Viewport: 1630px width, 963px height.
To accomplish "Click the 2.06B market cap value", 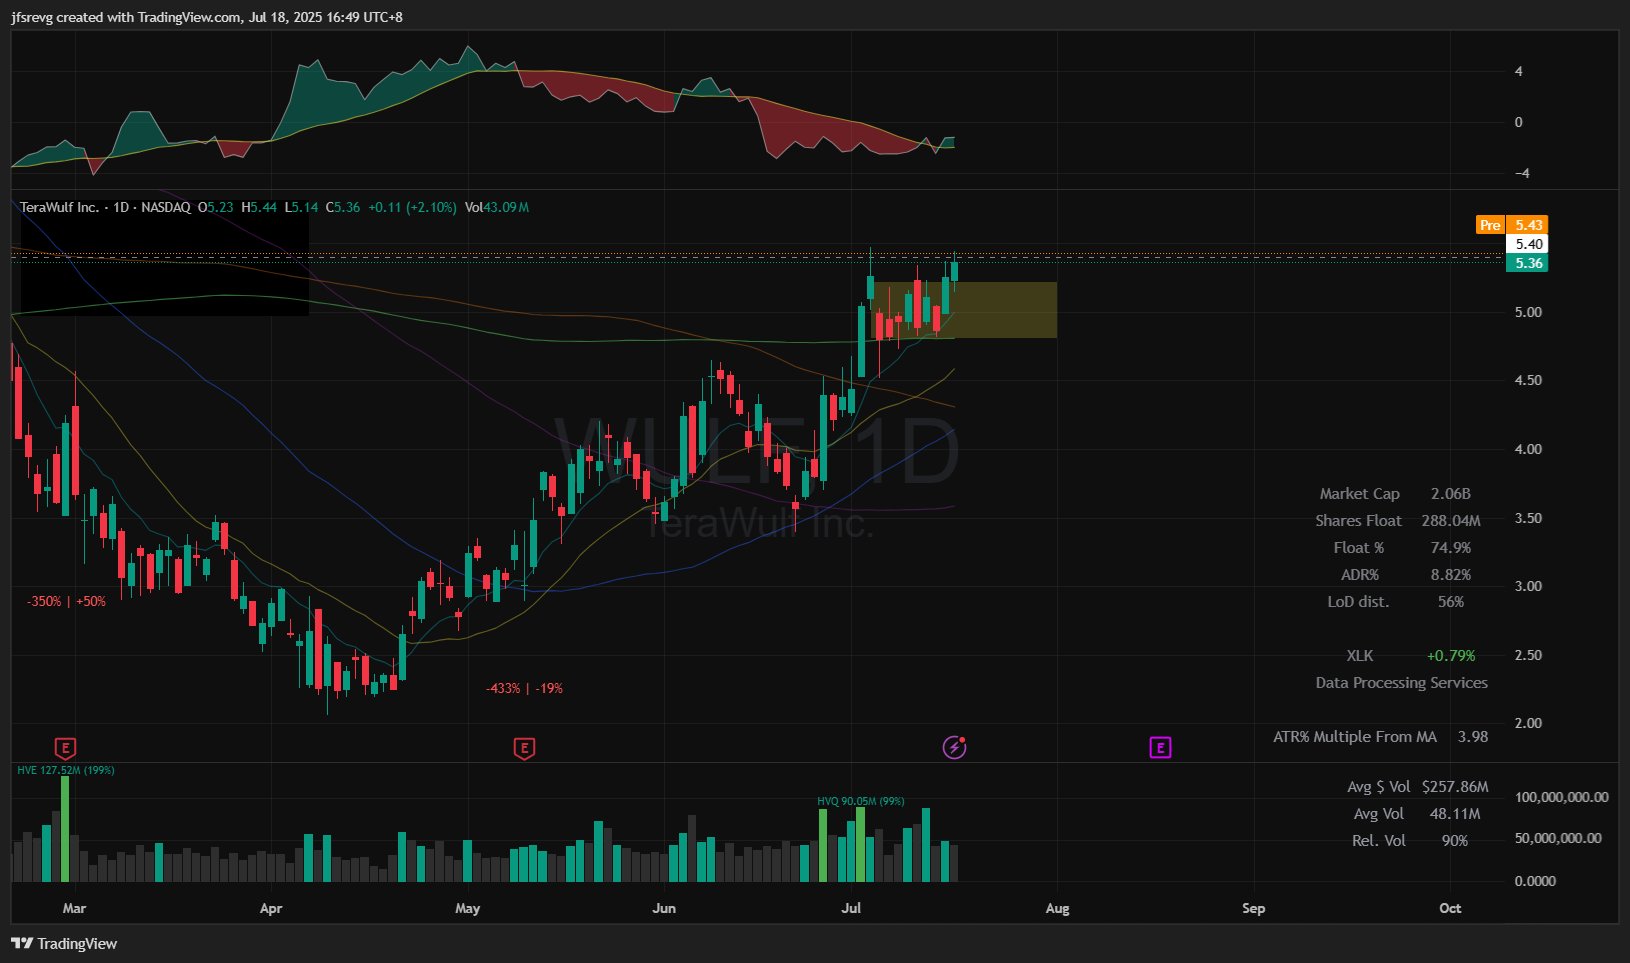I will coord(1450,493).
